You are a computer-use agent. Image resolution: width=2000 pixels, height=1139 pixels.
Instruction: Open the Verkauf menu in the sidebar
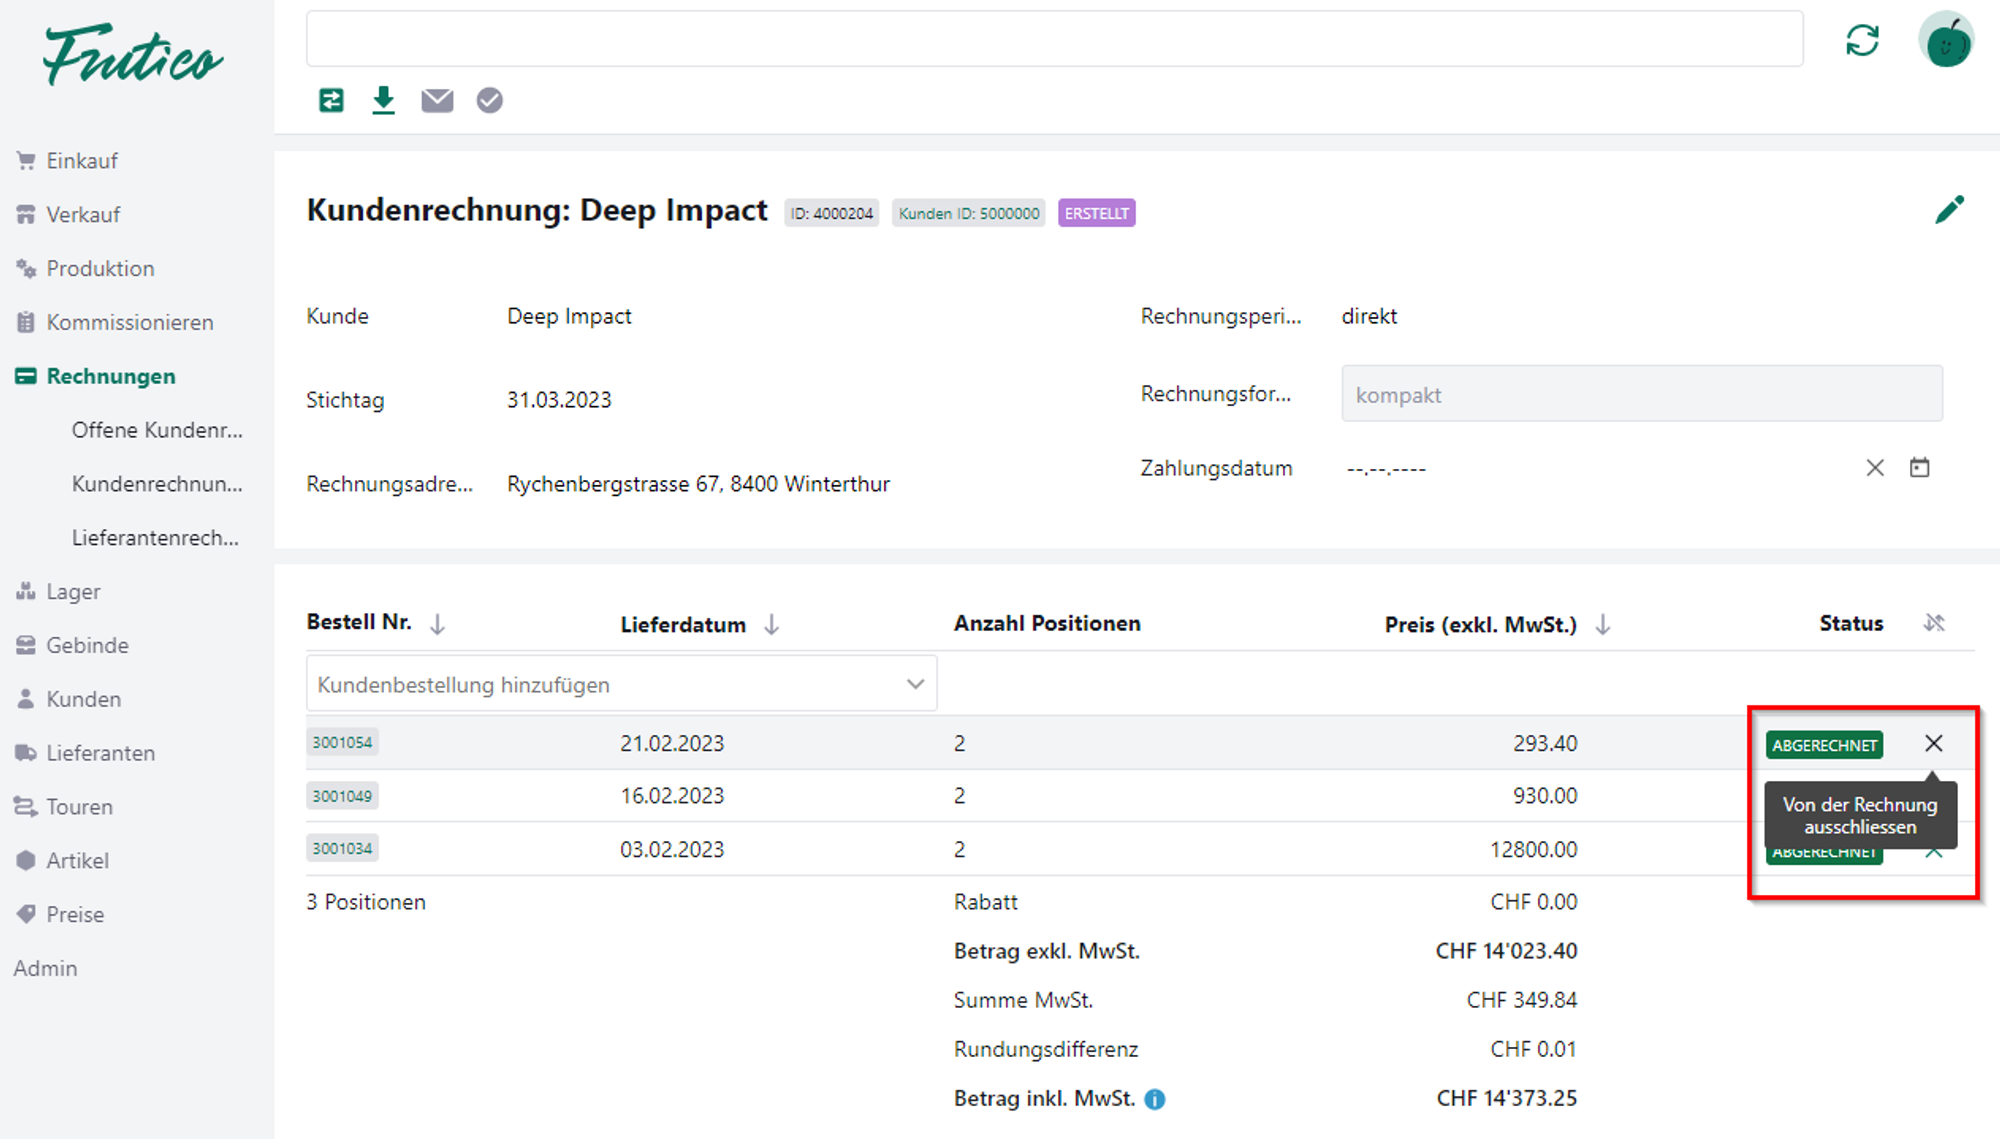point(83,215)
